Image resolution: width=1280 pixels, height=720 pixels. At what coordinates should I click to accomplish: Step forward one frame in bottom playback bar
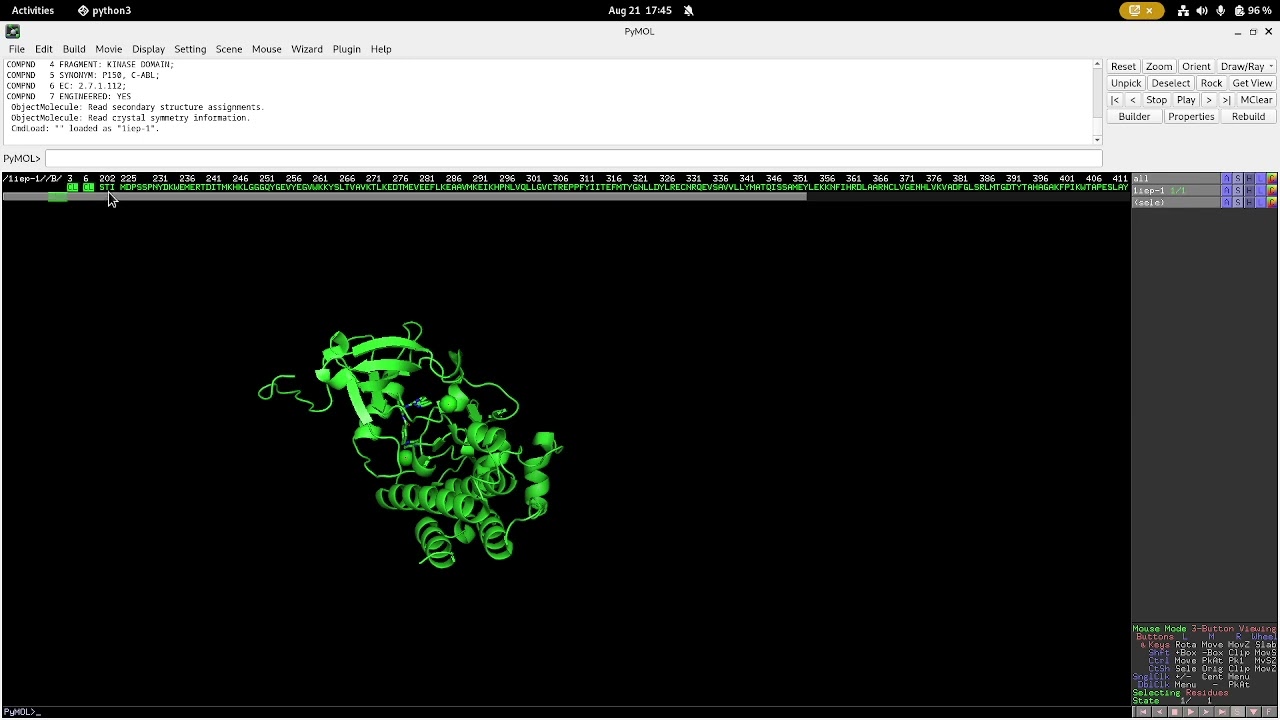pos(1206,712)
